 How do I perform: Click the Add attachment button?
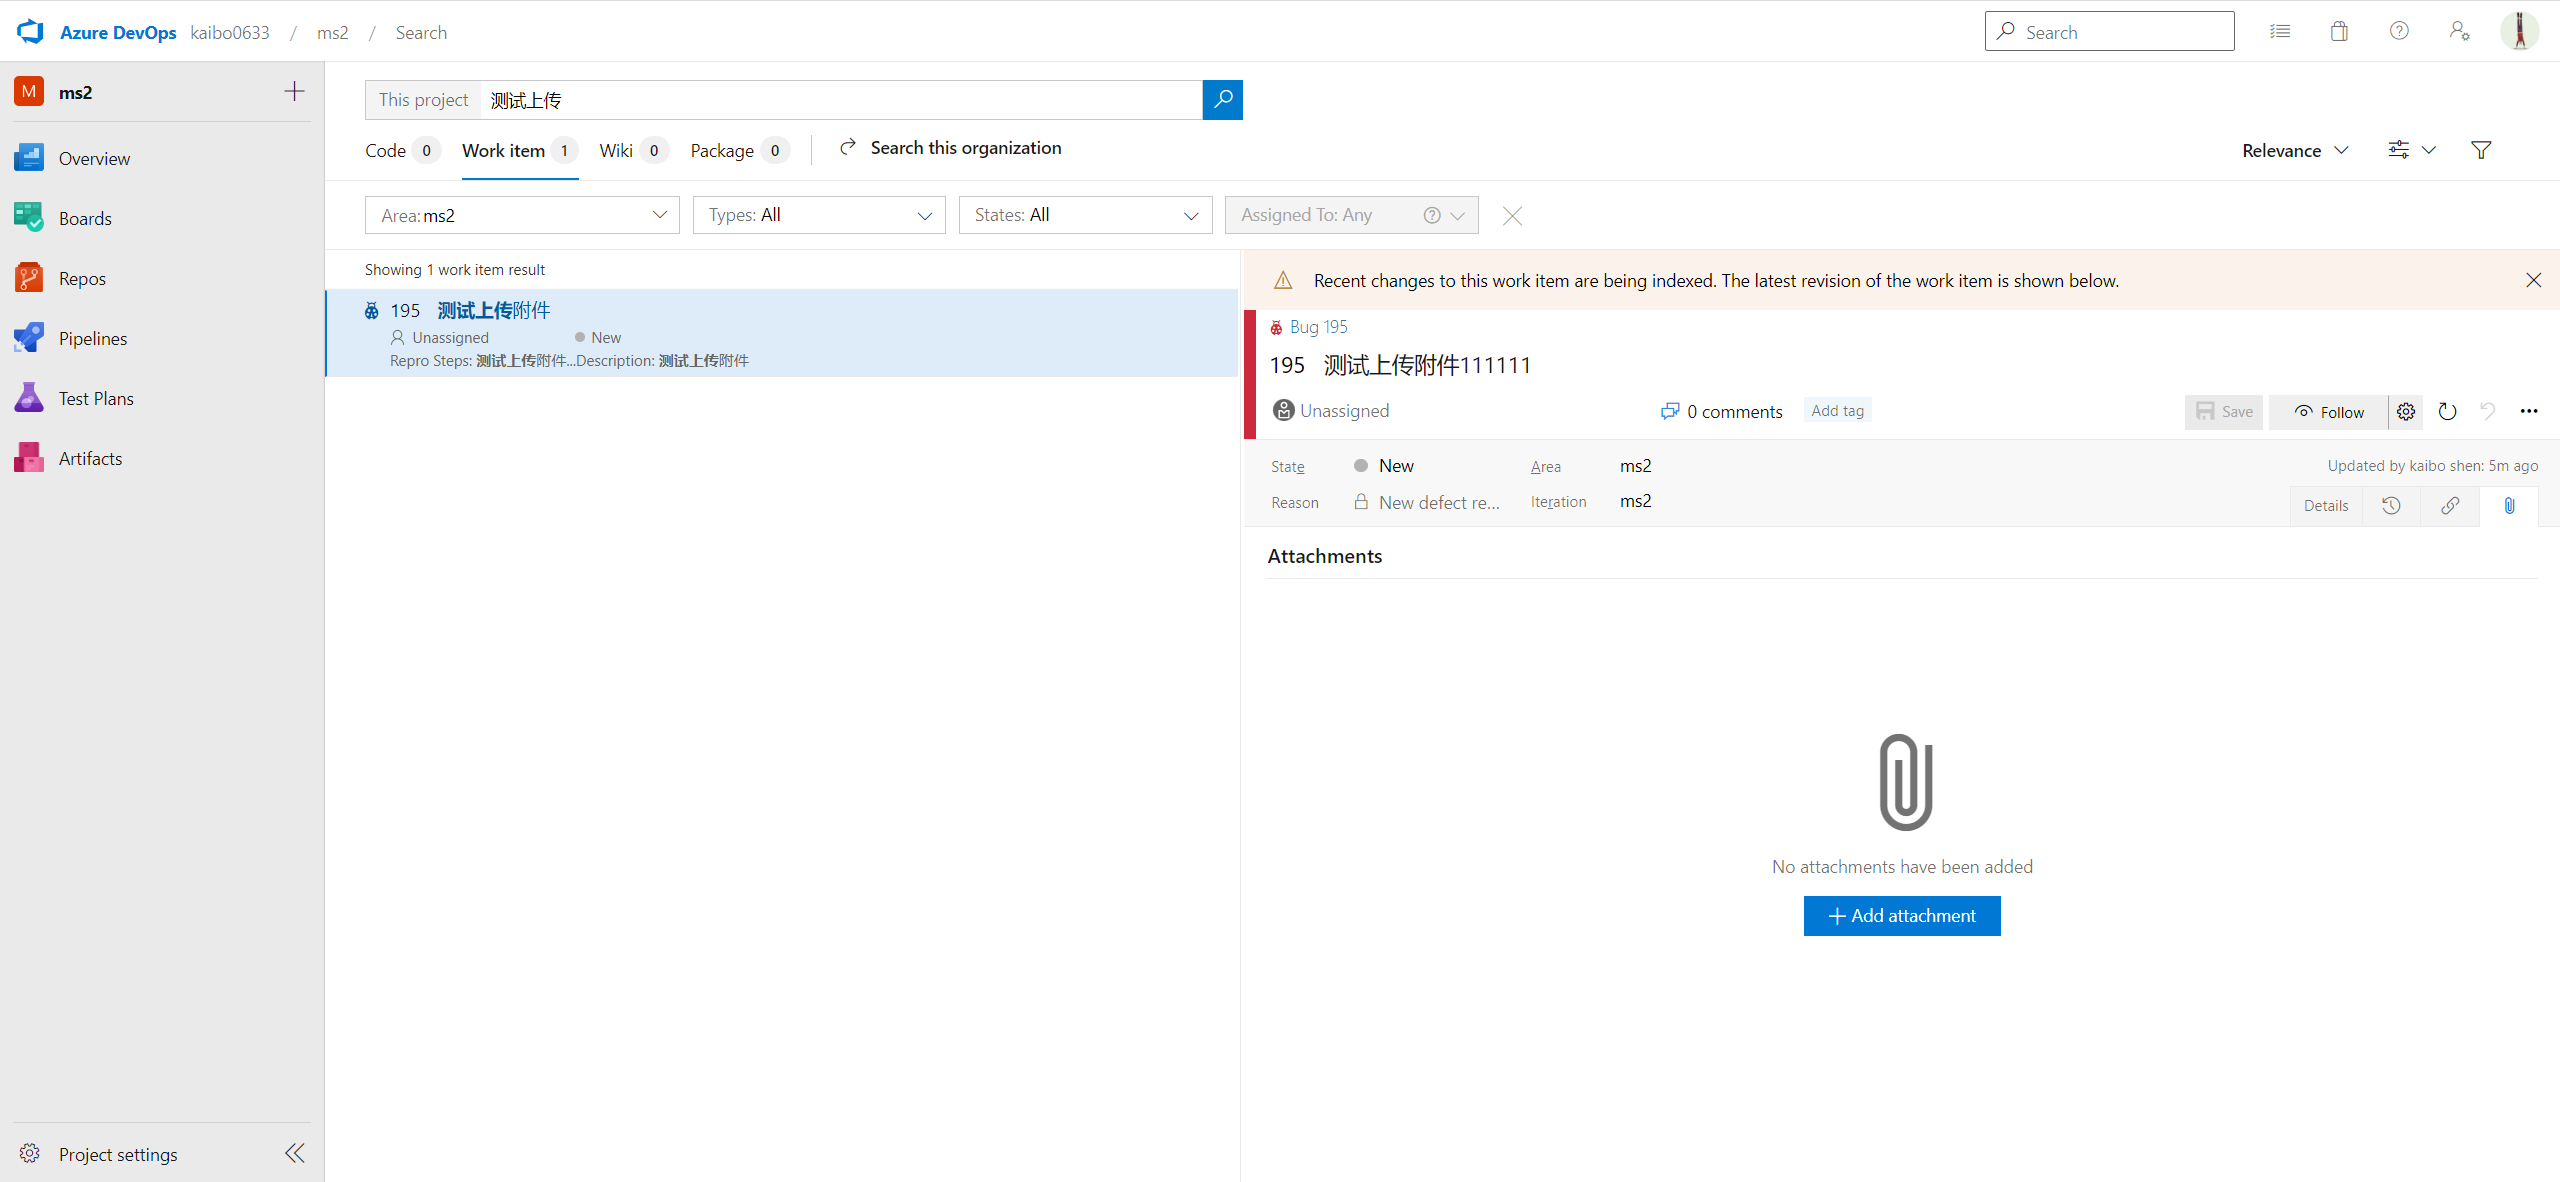1901,915
